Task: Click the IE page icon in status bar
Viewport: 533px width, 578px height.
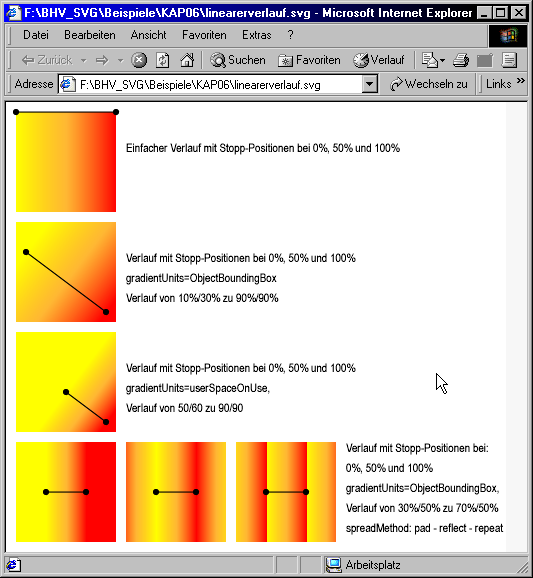Action: click(13, 565)
